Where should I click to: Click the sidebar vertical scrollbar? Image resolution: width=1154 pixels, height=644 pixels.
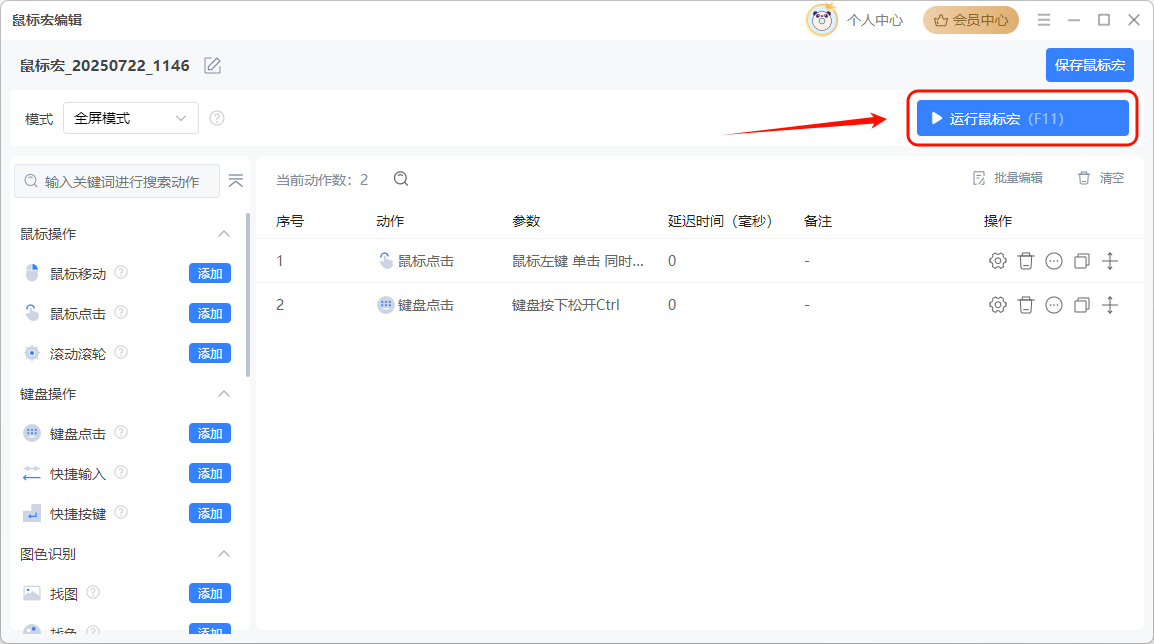[x=248, y=294]
